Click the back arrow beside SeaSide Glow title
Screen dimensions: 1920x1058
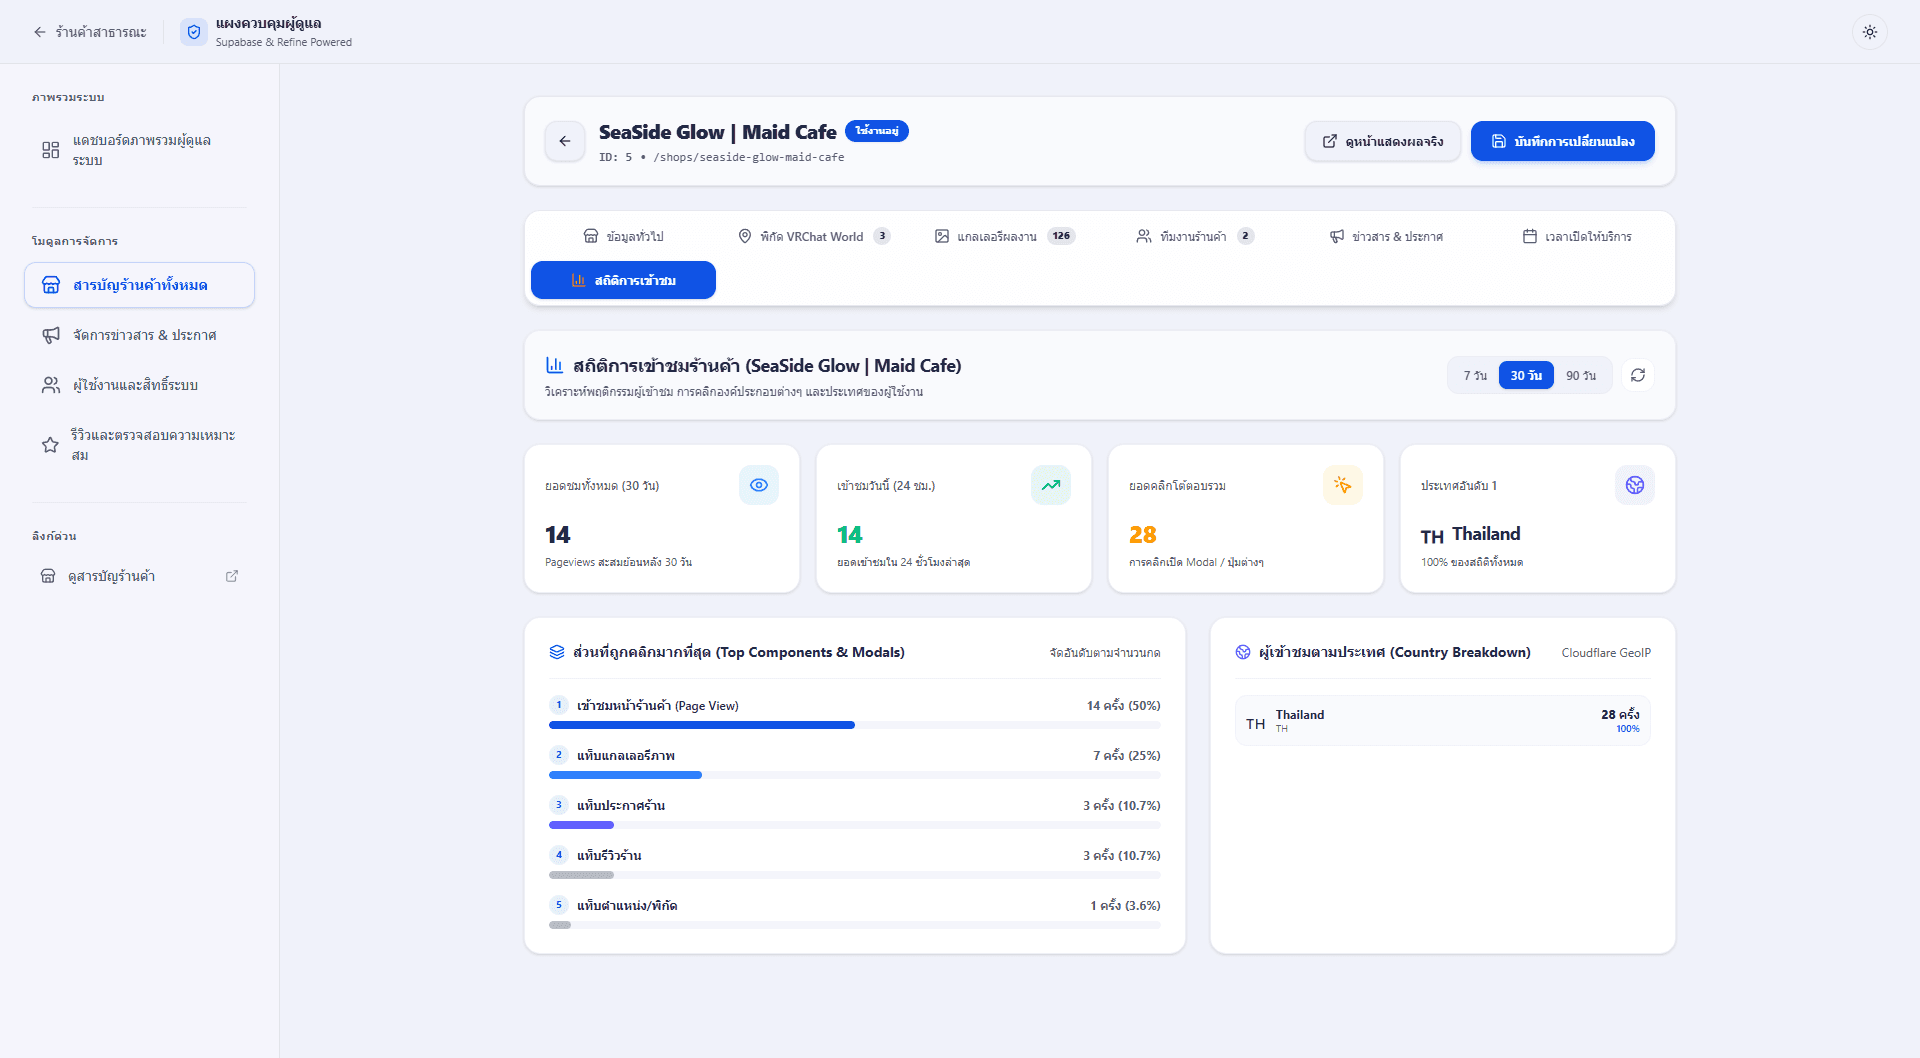pyautogui.click(x=565, y=141)
